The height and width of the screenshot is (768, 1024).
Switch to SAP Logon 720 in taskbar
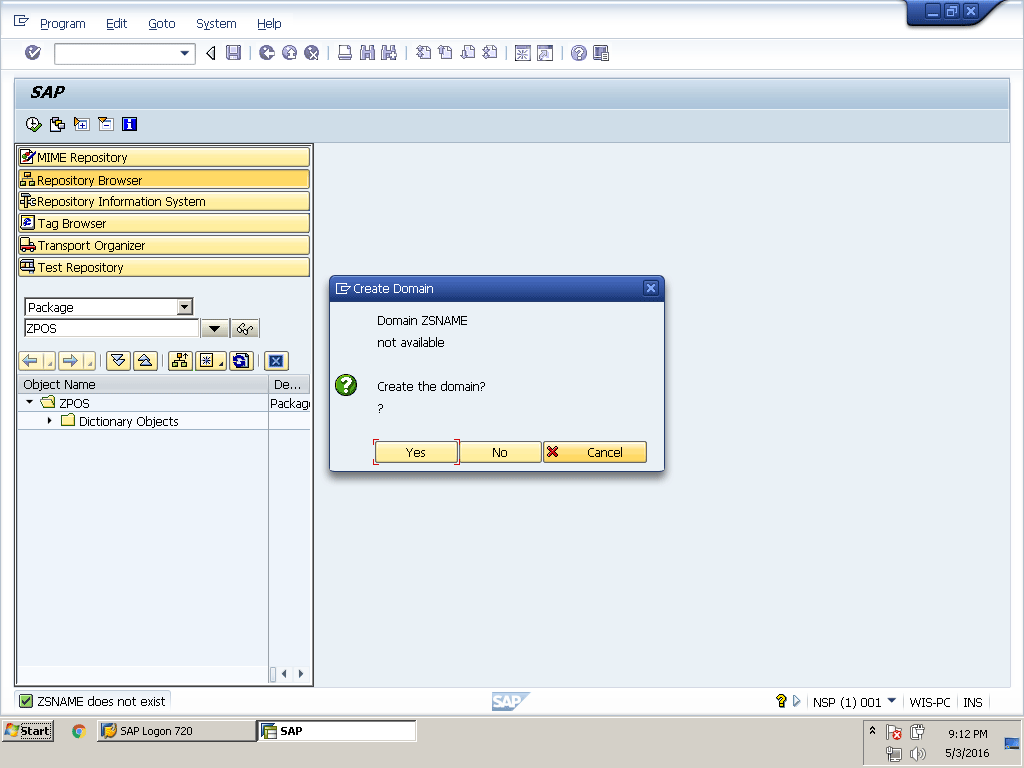pyautogui.click(x=176, y=731)
